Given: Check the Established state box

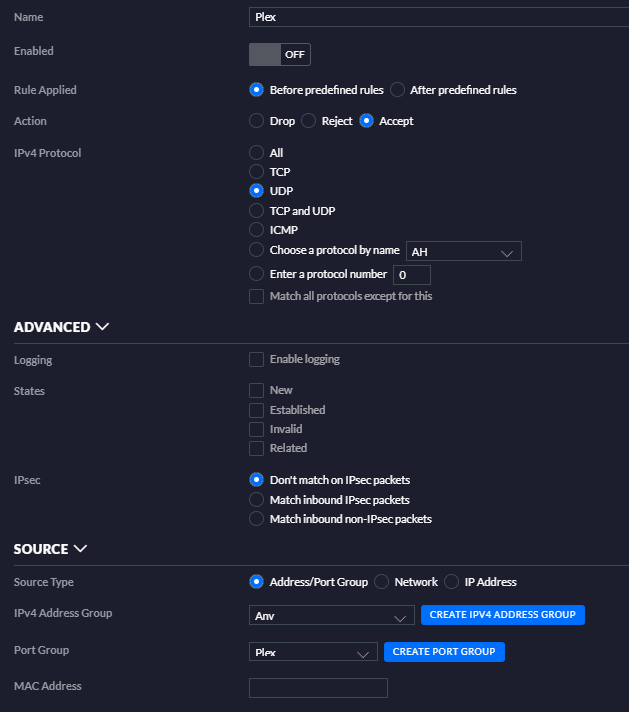Looking at the screenshot, I should coord(256,410).
